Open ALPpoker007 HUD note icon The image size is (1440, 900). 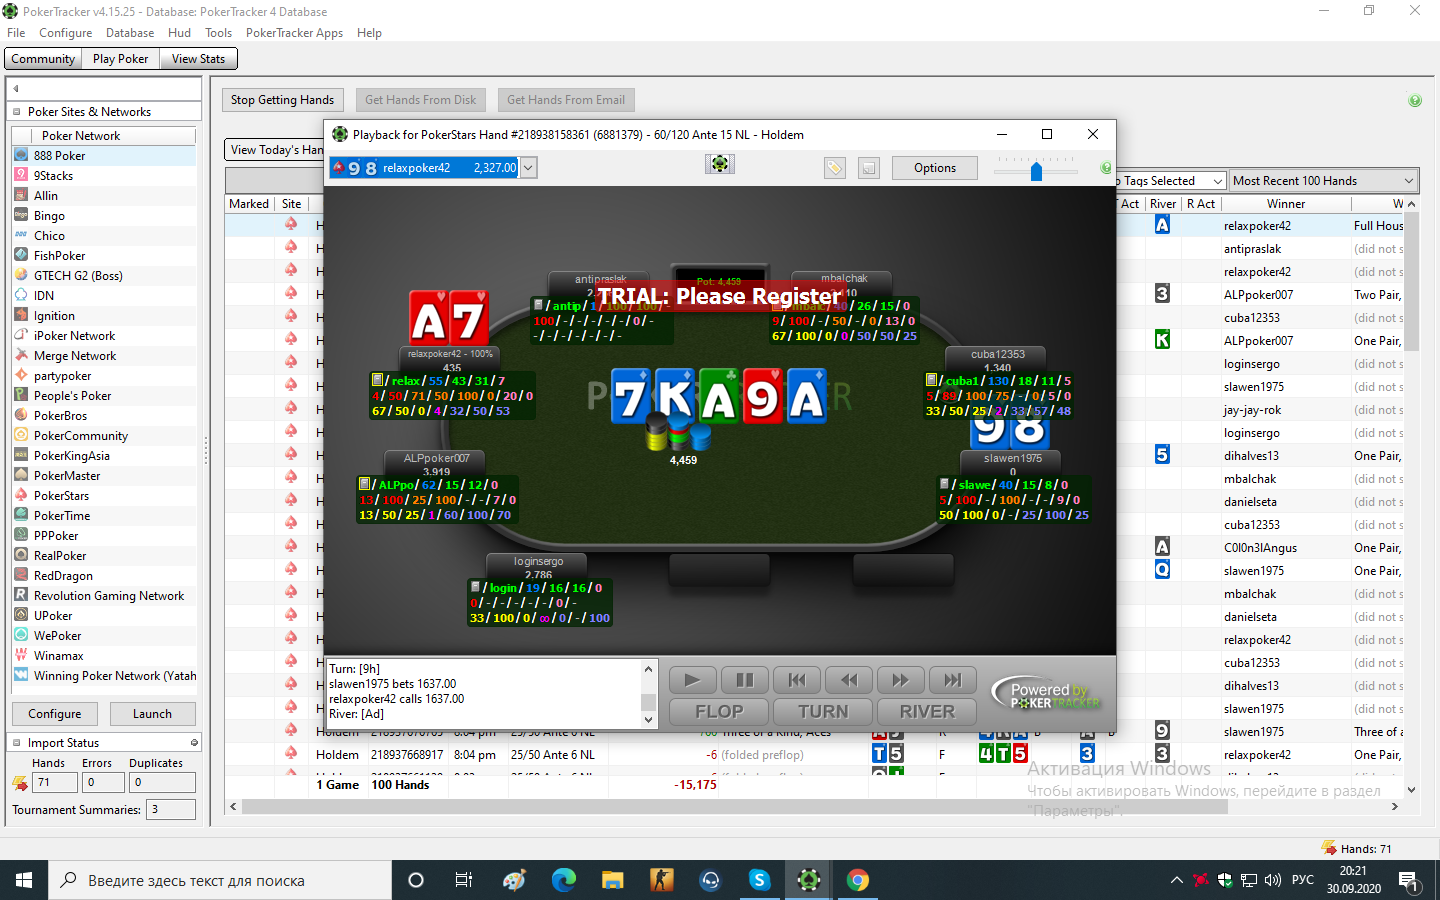pos(365,484)
